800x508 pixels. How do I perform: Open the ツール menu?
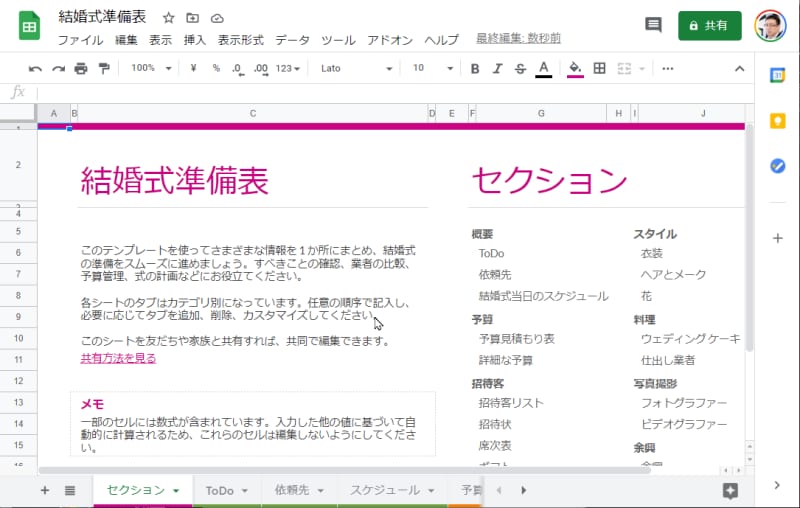click(338, 40)
